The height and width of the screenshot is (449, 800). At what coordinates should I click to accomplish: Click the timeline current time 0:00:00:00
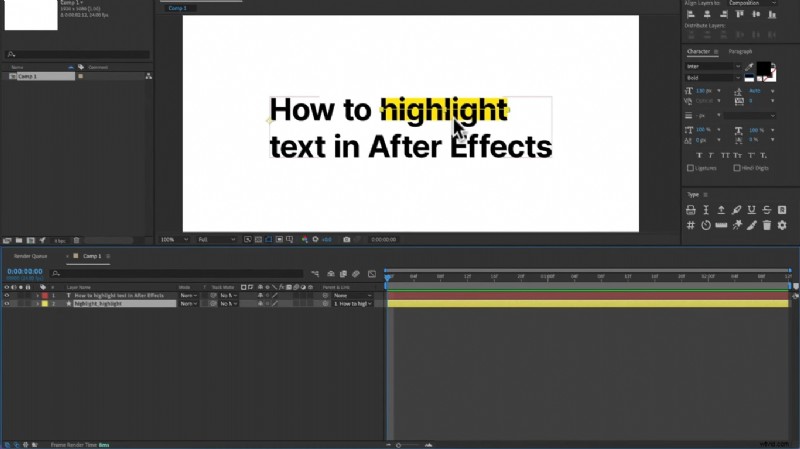(25, 272)
